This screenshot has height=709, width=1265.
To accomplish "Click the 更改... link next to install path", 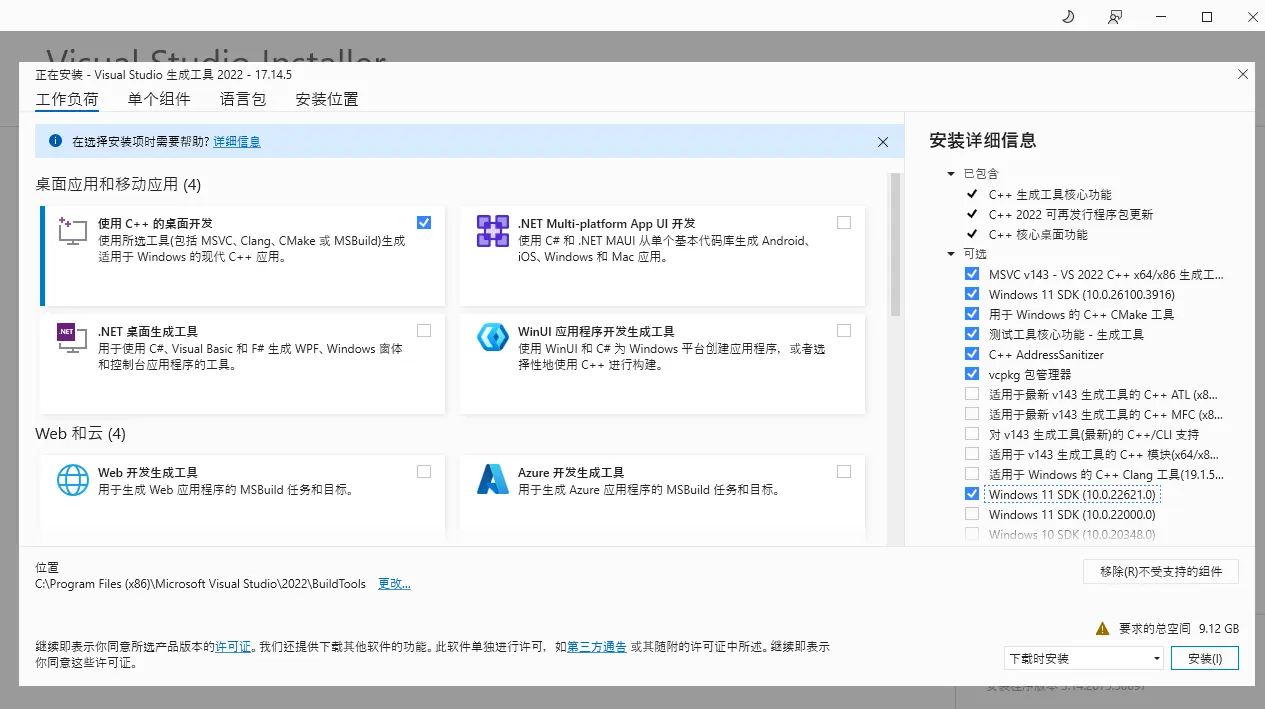I will [x=394, y=584].
